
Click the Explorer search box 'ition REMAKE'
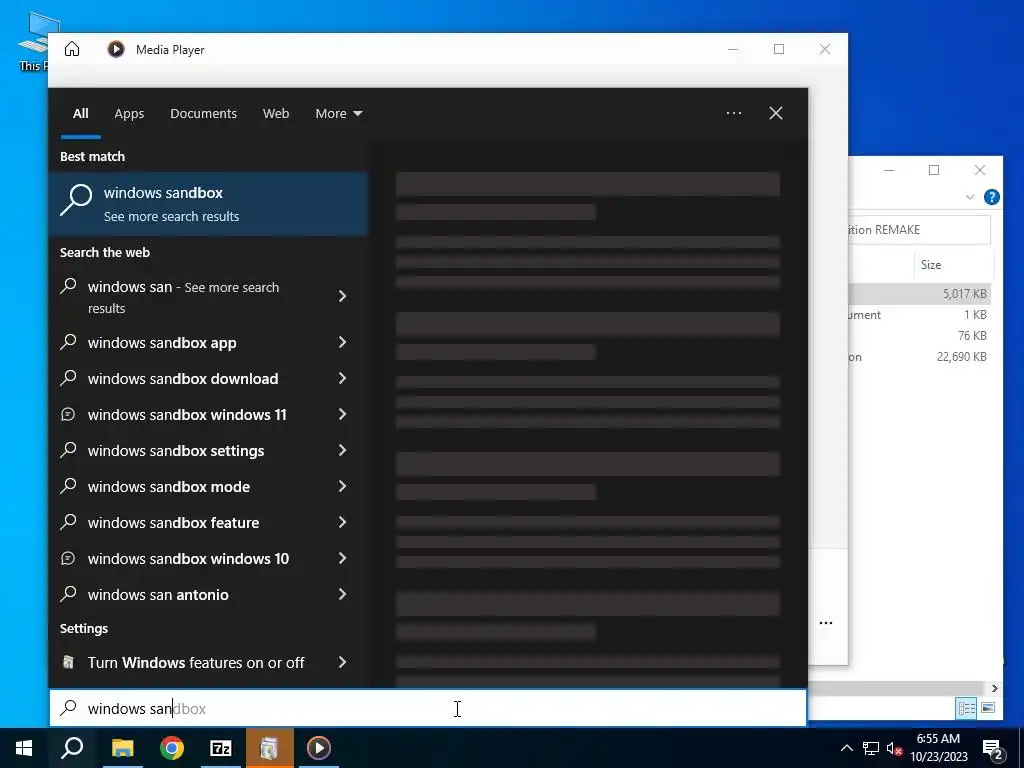920,230
